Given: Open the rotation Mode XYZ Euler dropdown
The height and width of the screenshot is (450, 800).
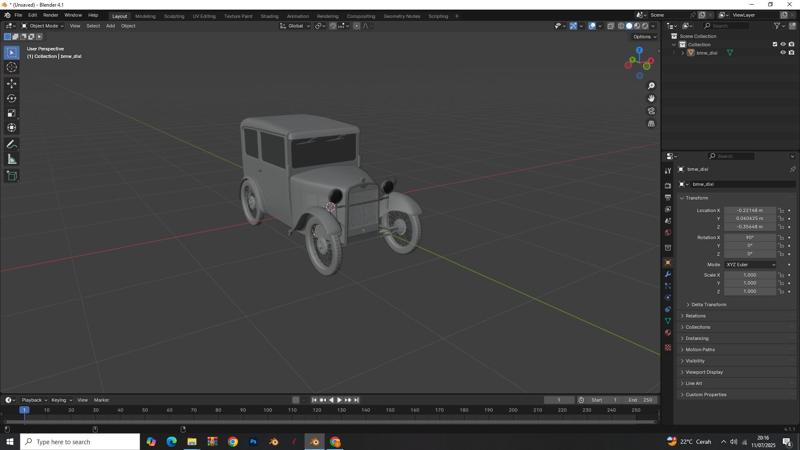Looking at the screenshot, I should pos(750,265).
